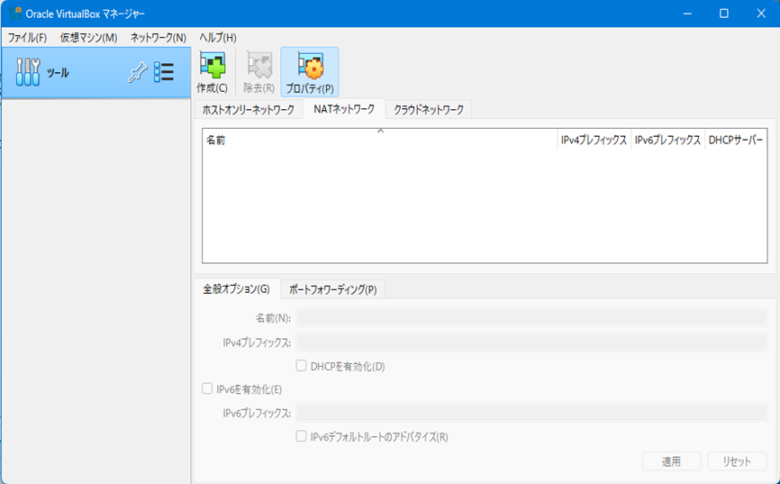Image resolution: width=780 pixels, height=484 pixels.
Task: Select the ツール tools item
Action: (x=96, y=73)
